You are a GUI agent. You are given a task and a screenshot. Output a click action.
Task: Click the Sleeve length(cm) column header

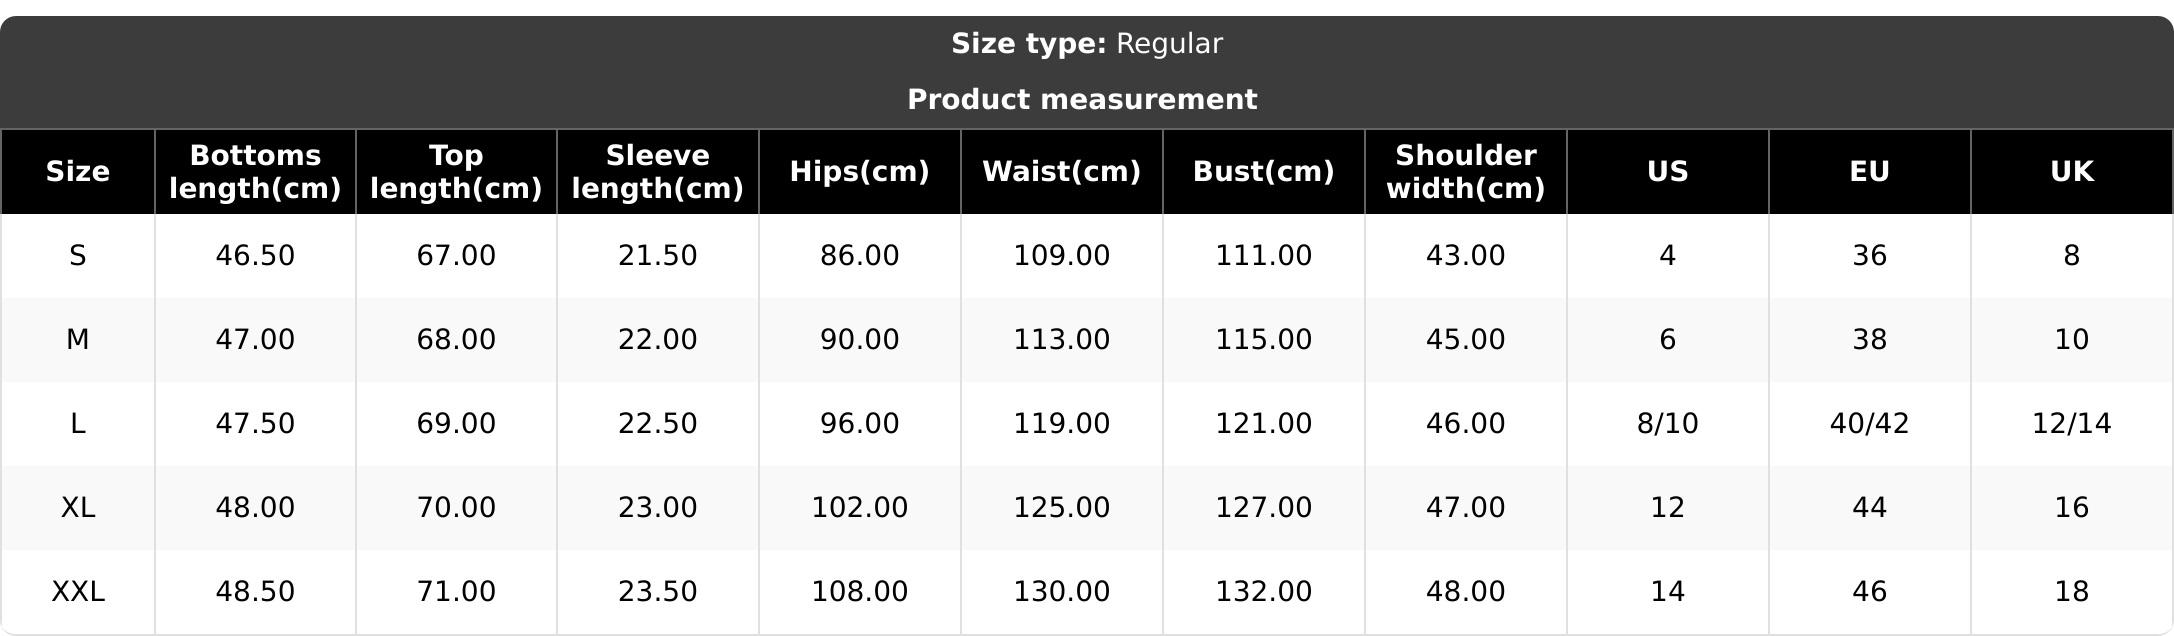(x=657, y=172)
